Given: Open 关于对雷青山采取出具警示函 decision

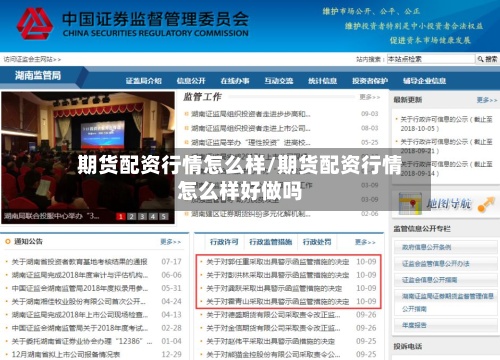Looking at the screenshot, I should point(278,301).
